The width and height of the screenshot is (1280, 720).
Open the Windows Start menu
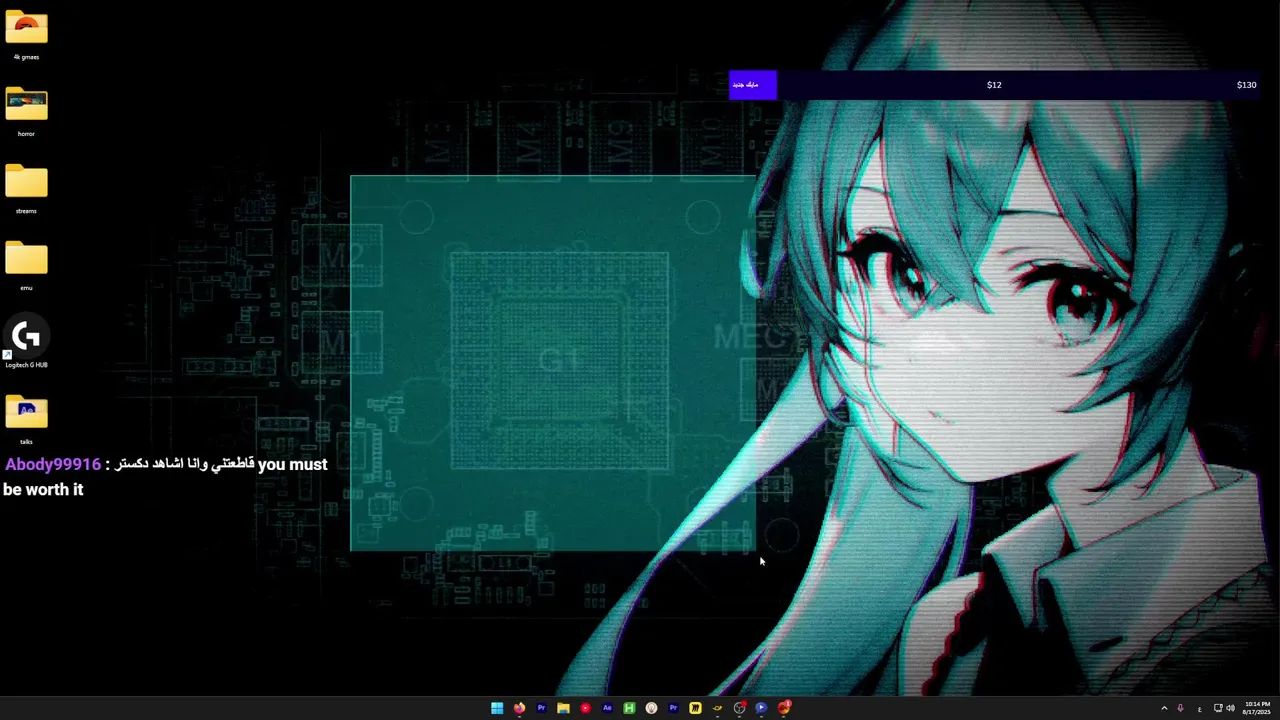coord(497,708)
